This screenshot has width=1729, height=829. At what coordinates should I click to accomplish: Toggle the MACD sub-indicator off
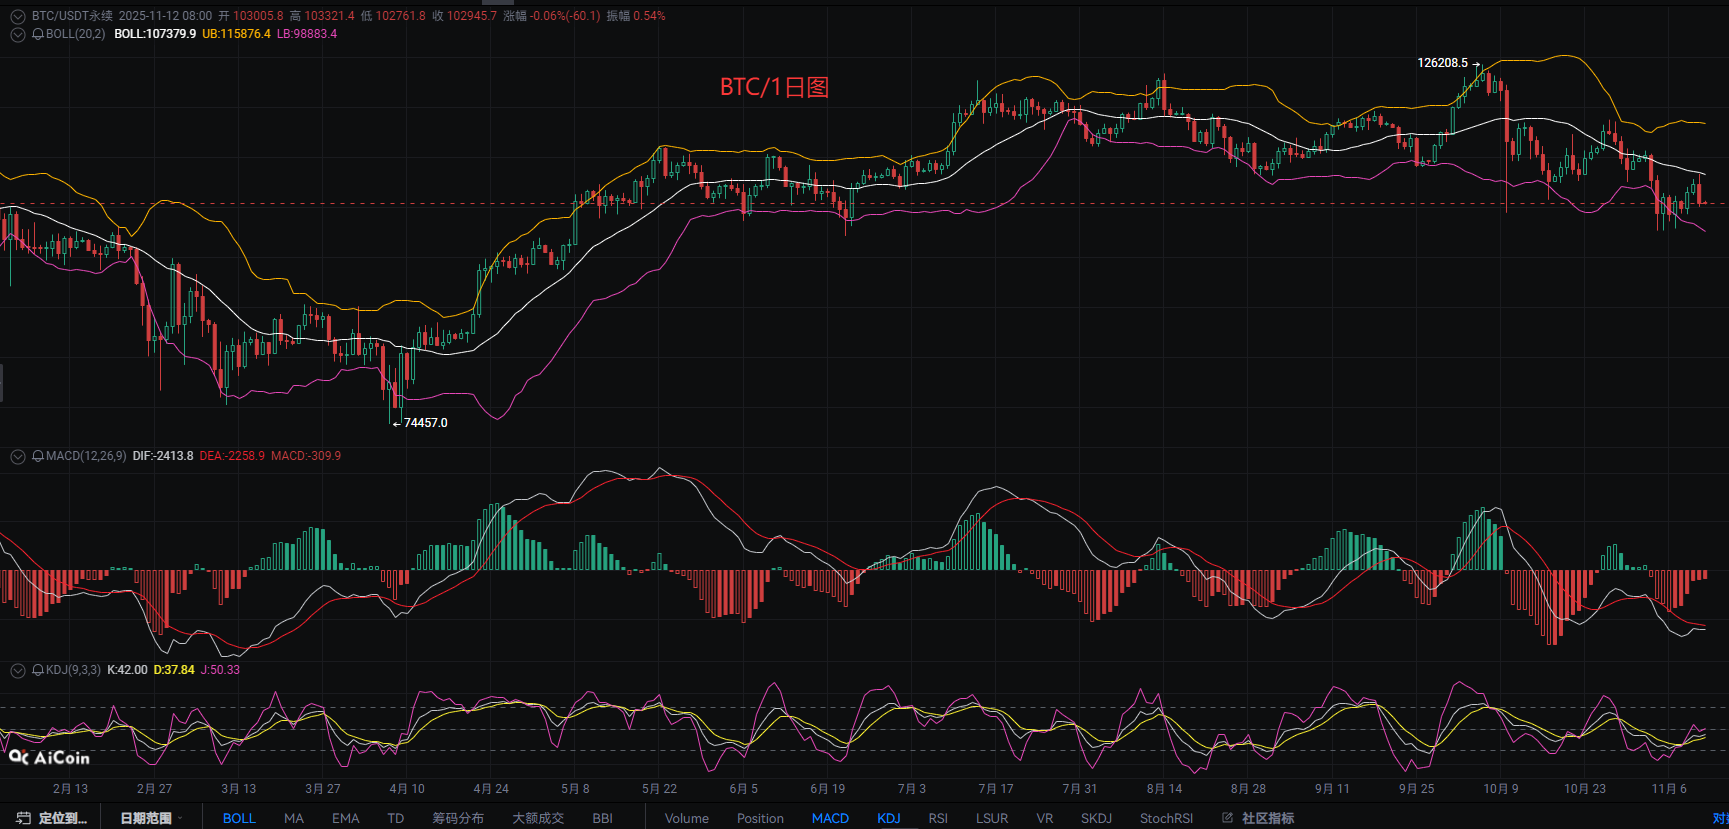pyautogui.click(x=830, y=818)
